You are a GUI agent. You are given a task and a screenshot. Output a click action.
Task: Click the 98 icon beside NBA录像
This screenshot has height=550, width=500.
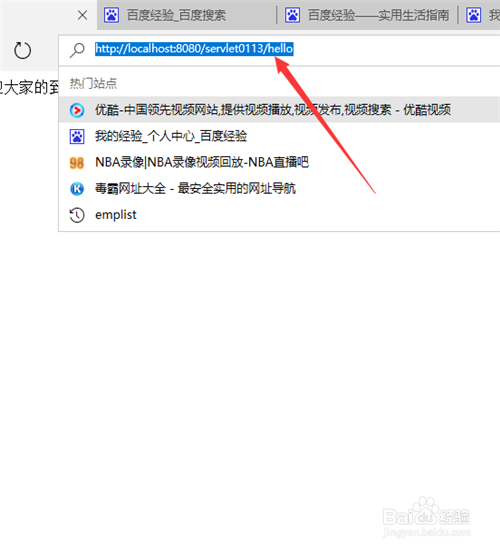click(x=77, y=163)
